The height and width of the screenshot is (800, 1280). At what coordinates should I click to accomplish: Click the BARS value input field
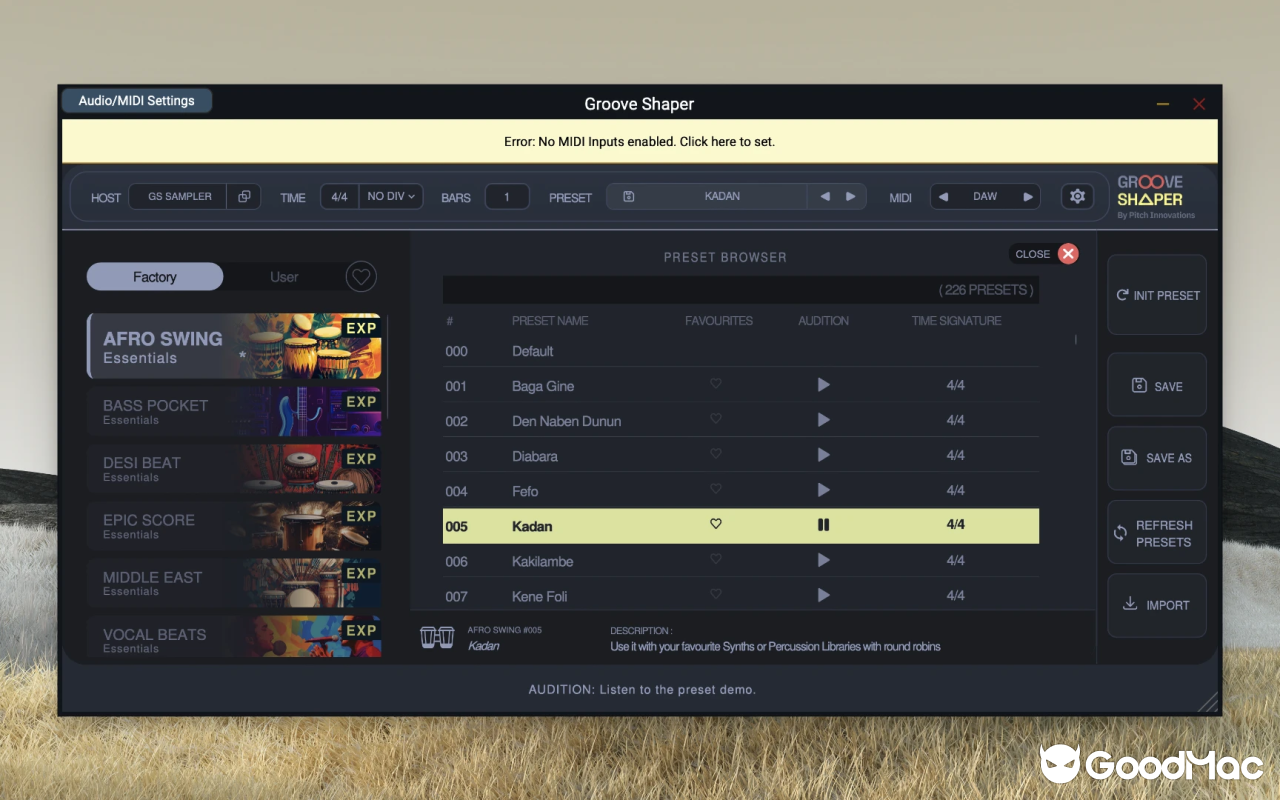507,196
